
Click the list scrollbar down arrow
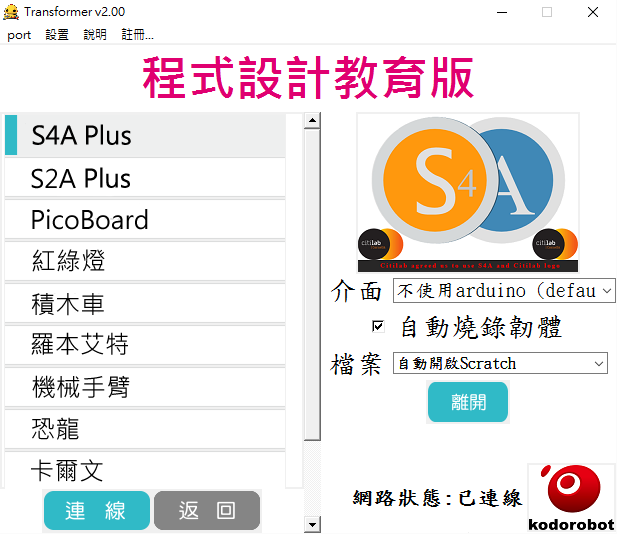[312, 524]
